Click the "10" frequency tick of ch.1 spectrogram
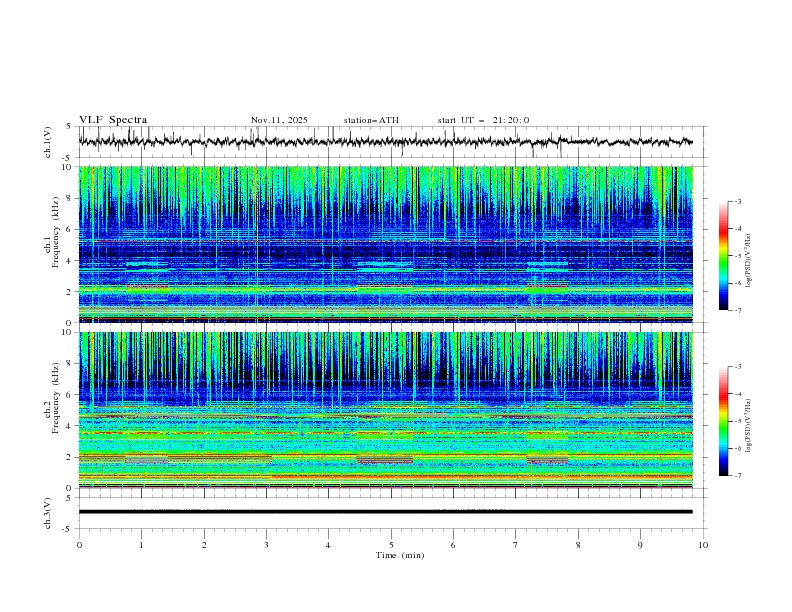This screenshot has width=792, height=612. 67,167
